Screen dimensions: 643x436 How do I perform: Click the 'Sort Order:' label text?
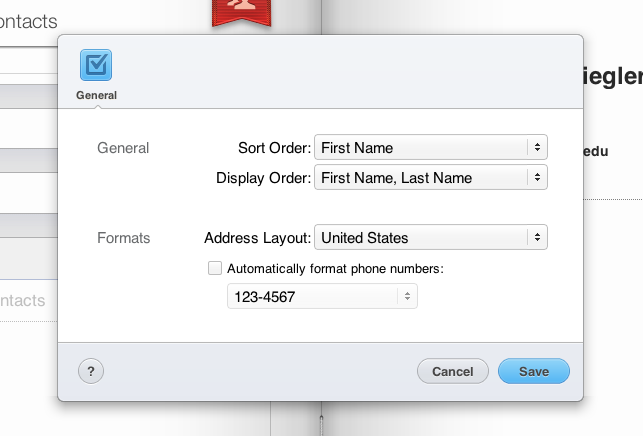click(274, 148)
